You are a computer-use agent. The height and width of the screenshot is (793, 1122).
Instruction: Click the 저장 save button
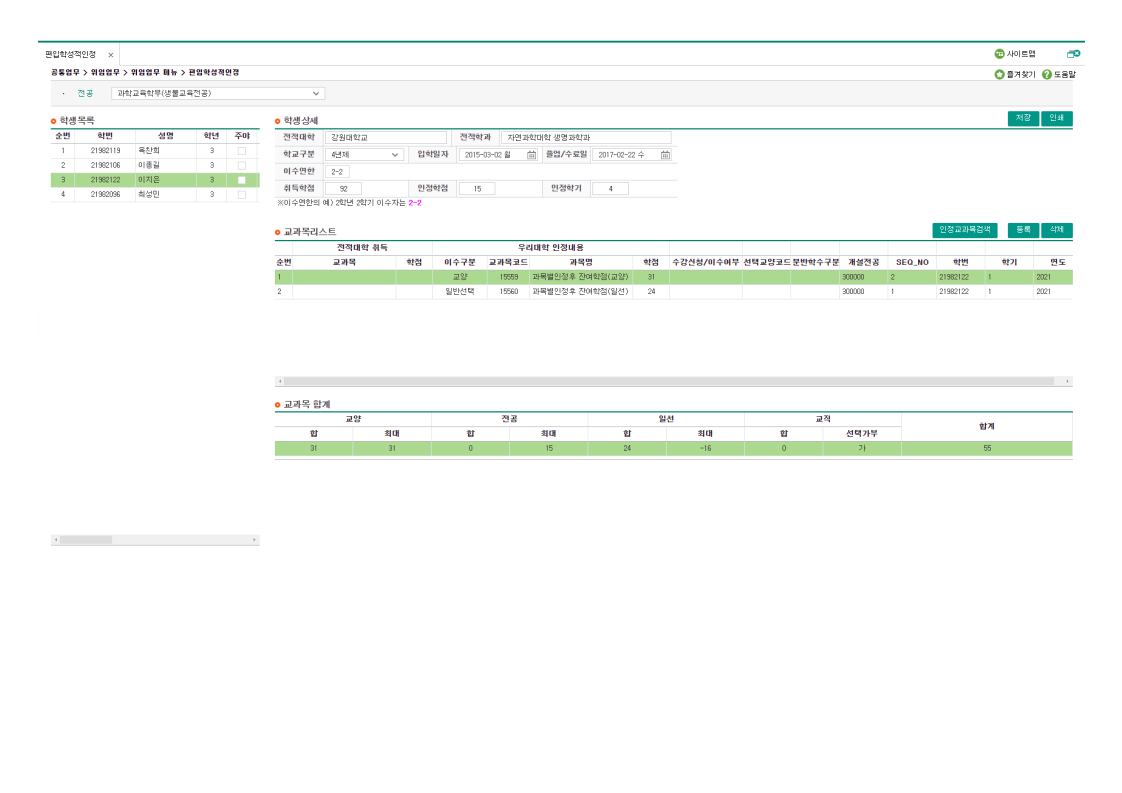pyautogui.click(x=1022, y=118)
